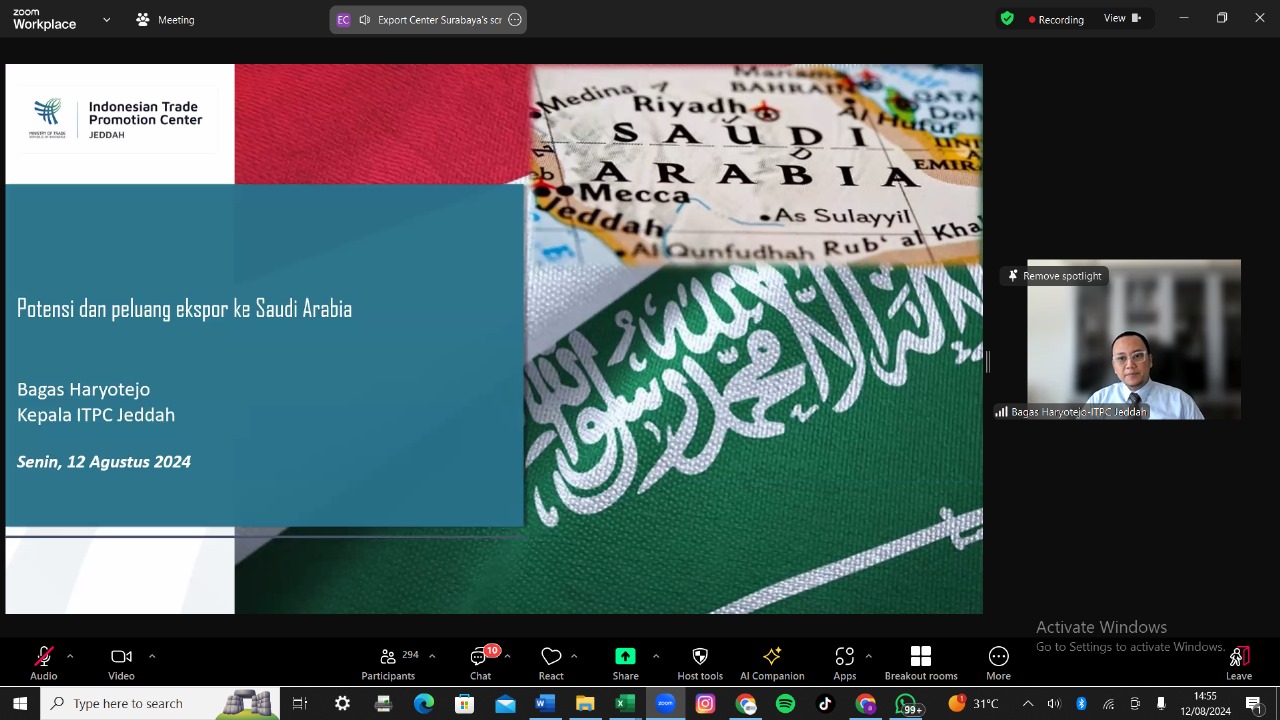Viewport: 1280px width, 720px height.
Task: Open Spotify from the taskbar
Action: coord(785,703)
